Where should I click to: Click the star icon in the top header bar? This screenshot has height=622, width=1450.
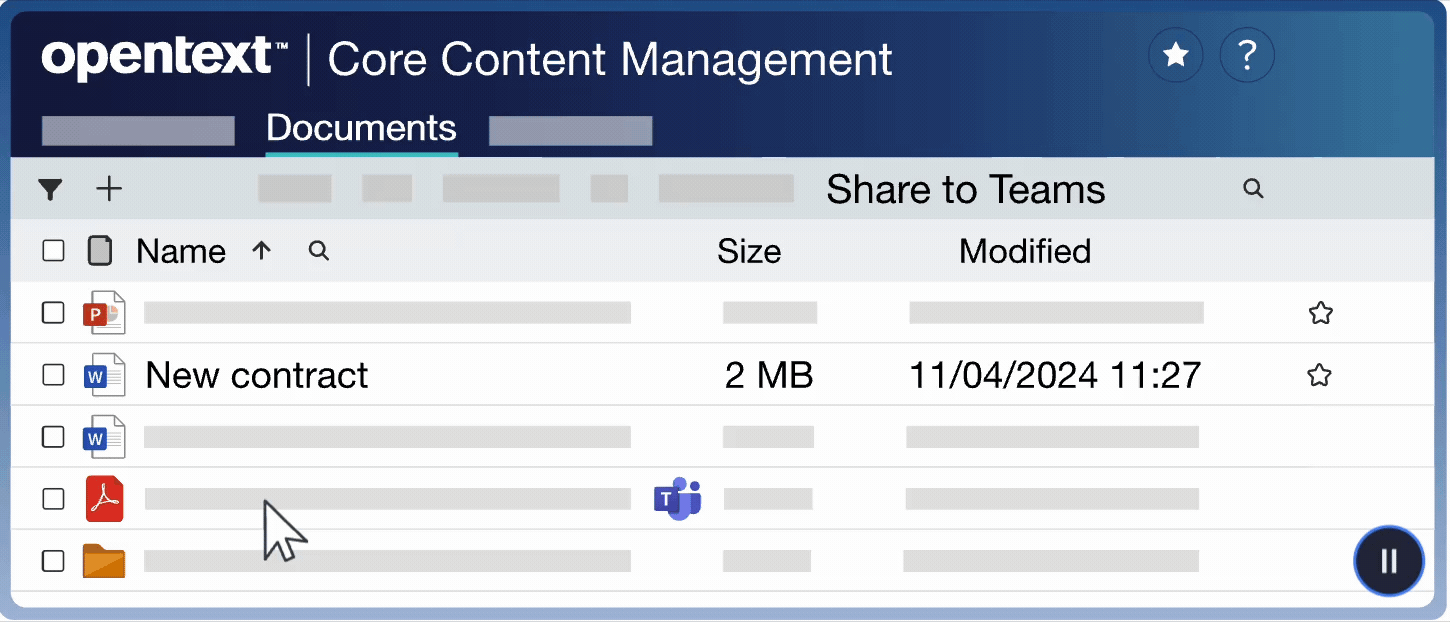coord(1175,55)
